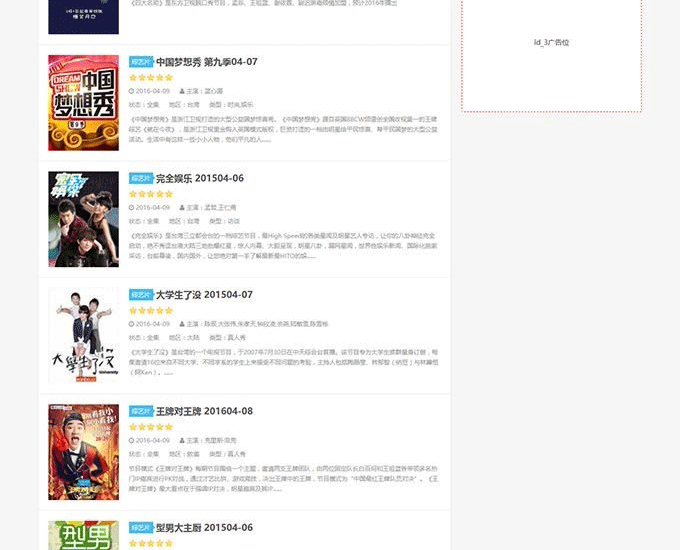This screenshot has width=680, height=550.
Task: Click the person icon in 大学生了没 entry
Action: 182,324
